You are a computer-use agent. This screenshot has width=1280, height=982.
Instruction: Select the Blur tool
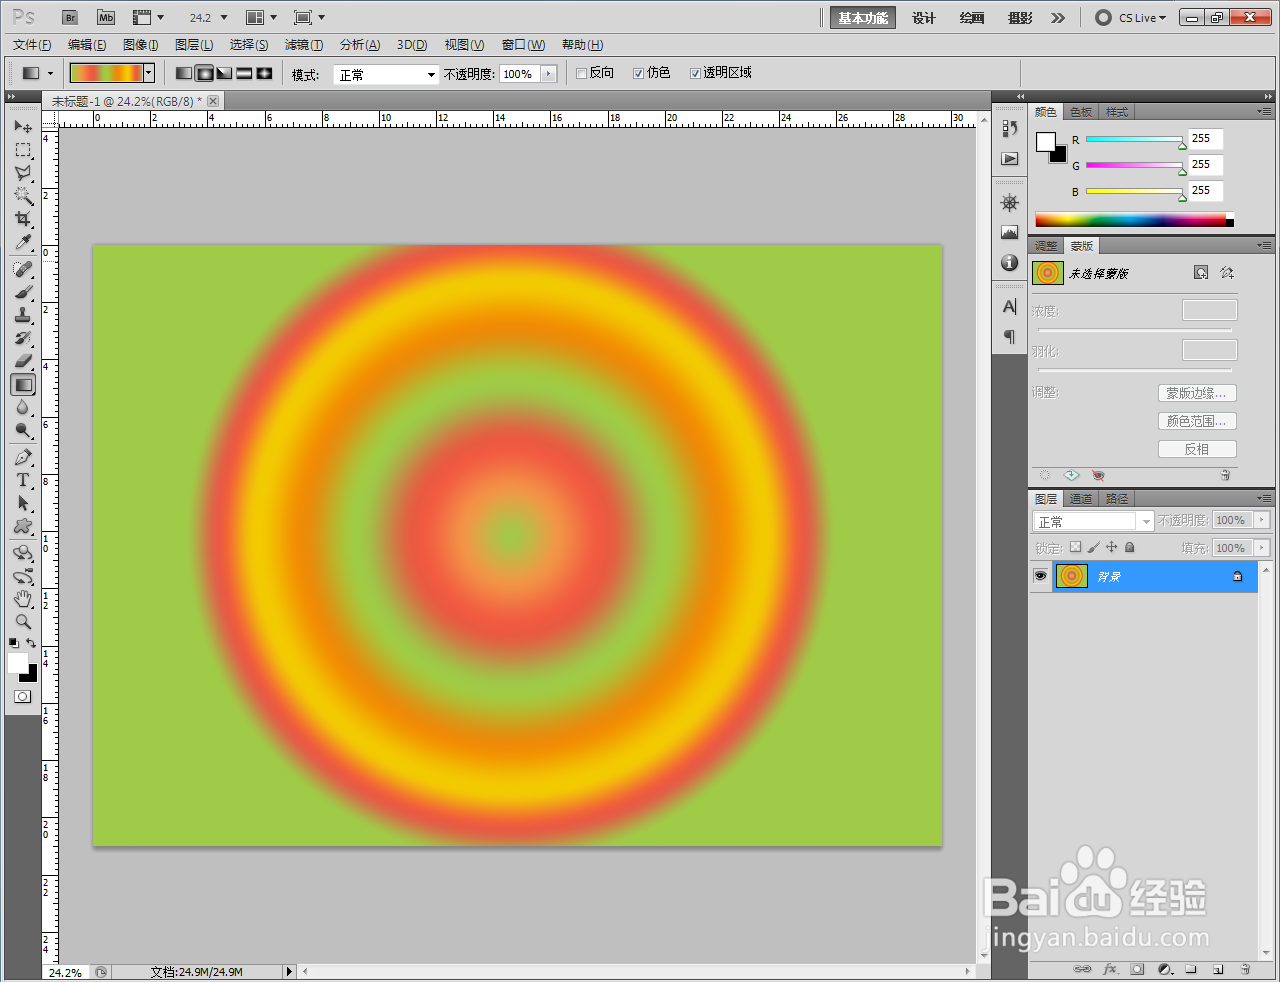(23, 407)
